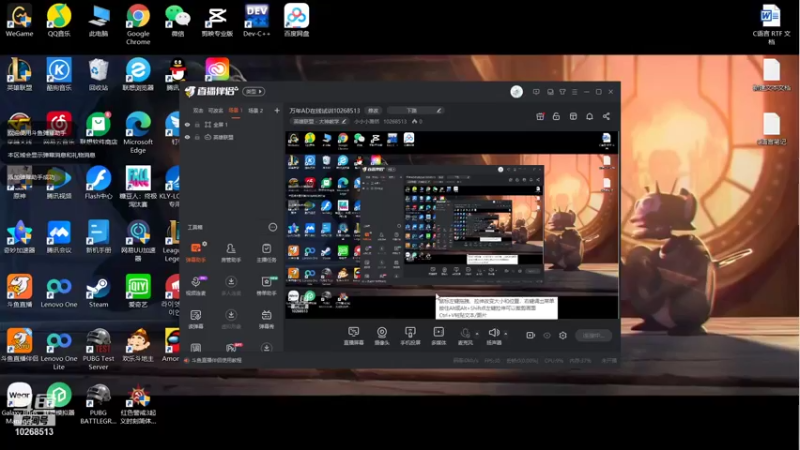Start recording with the record icon
Screen dimensions: 800x450
[x=531, y=335]
